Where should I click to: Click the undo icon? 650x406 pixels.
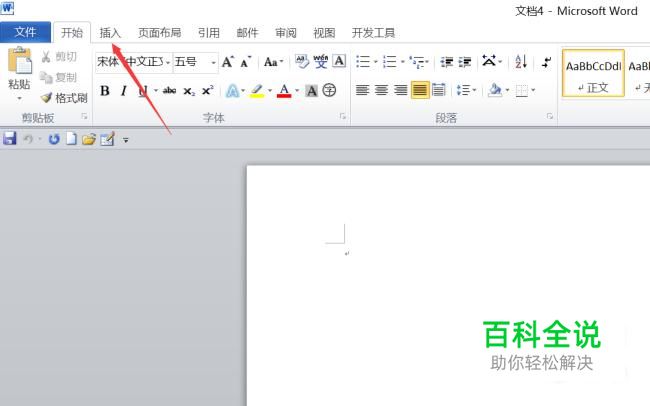tap(28, 139)
